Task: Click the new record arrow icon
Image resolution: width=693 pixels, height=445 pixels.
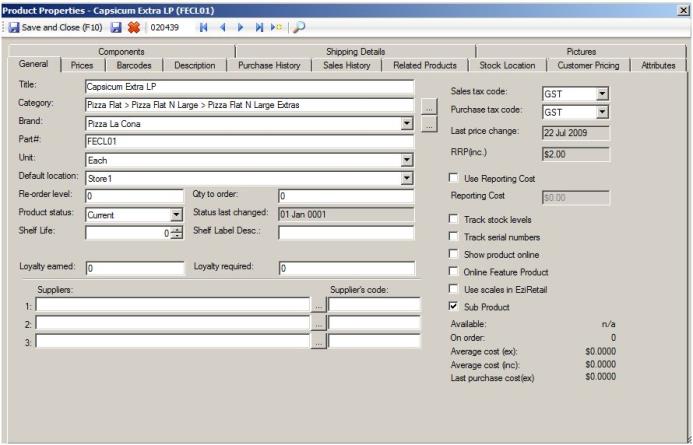Action: 276,27
